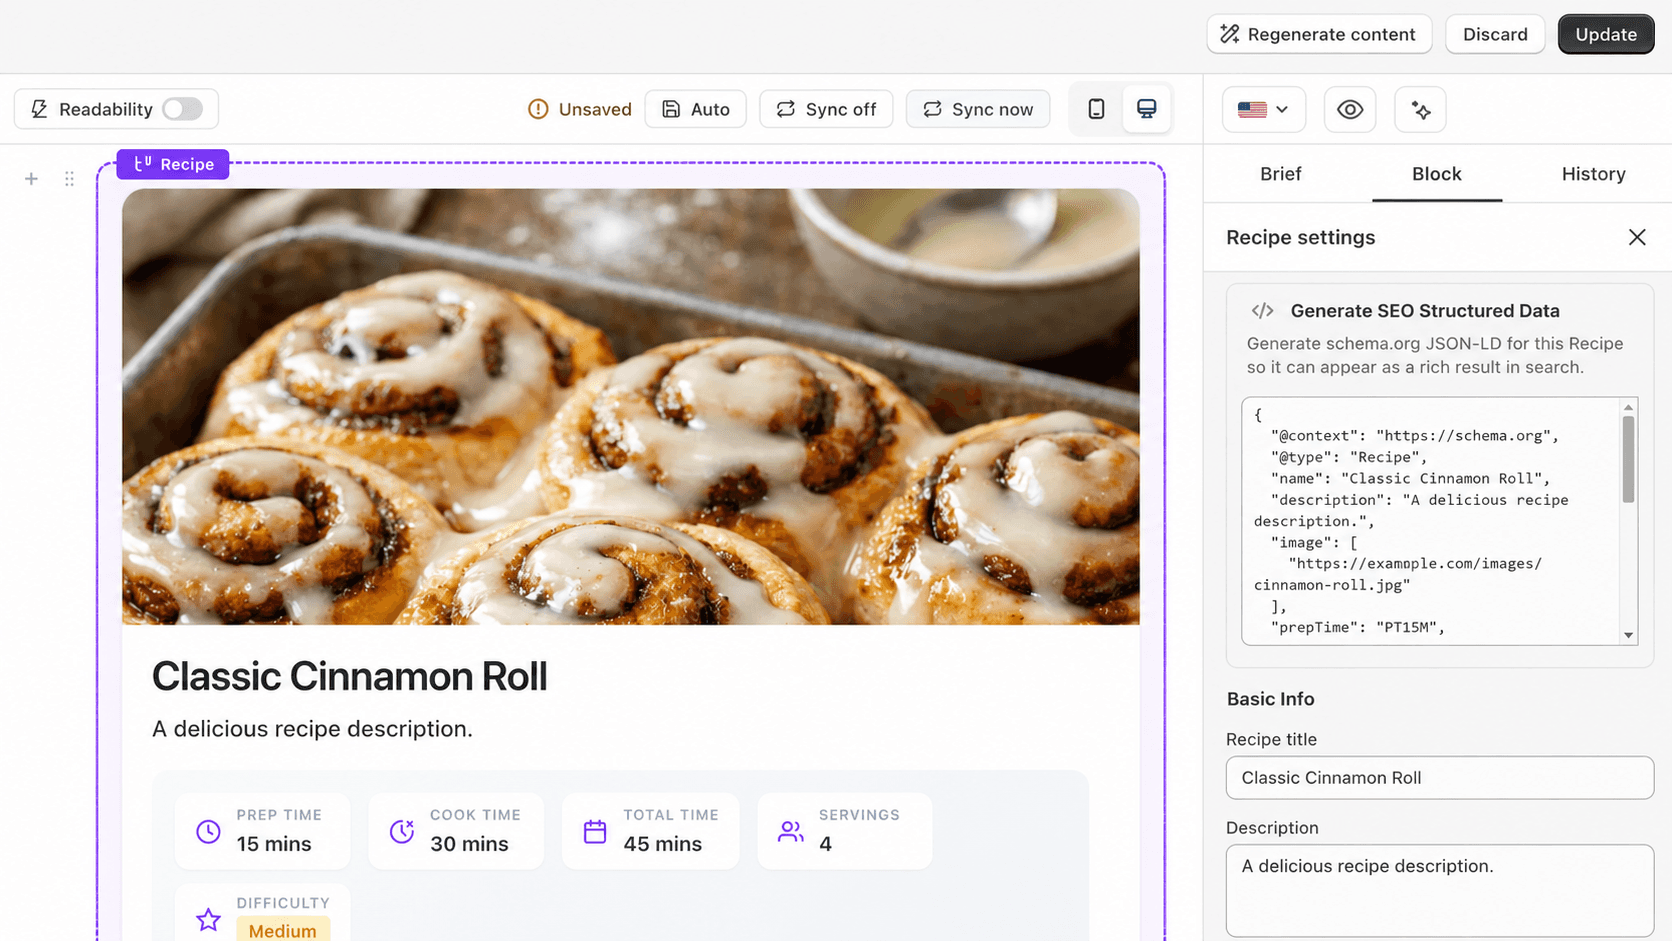Toggle the Sync off button
The height and width of the screenshot is (941, 1672).
pyautogui.click(x=826, y=109)
